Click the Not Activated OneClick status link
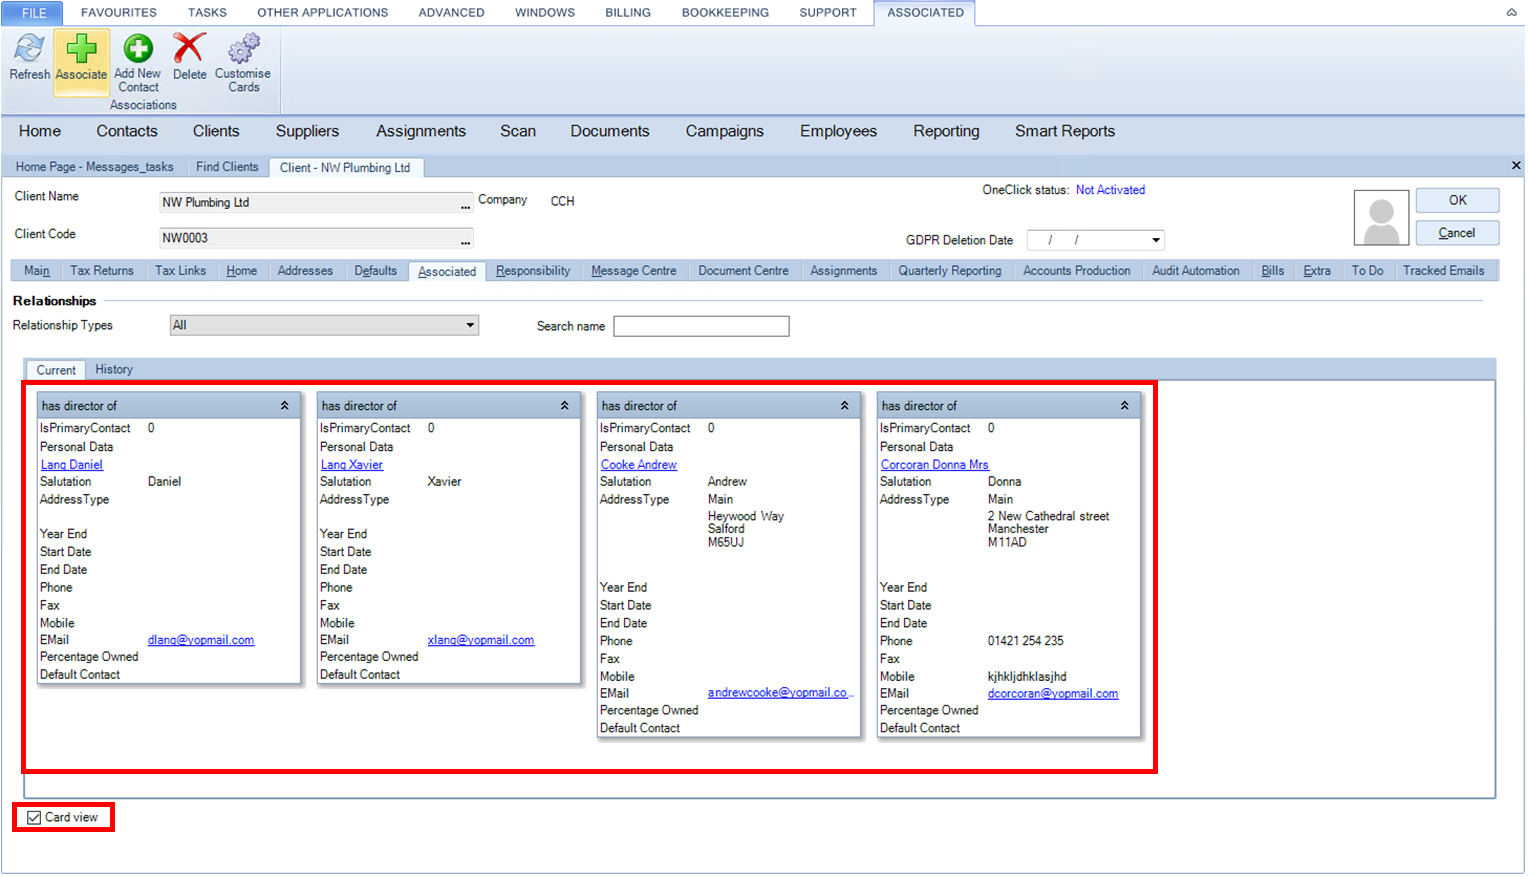 click(1110, 190)
